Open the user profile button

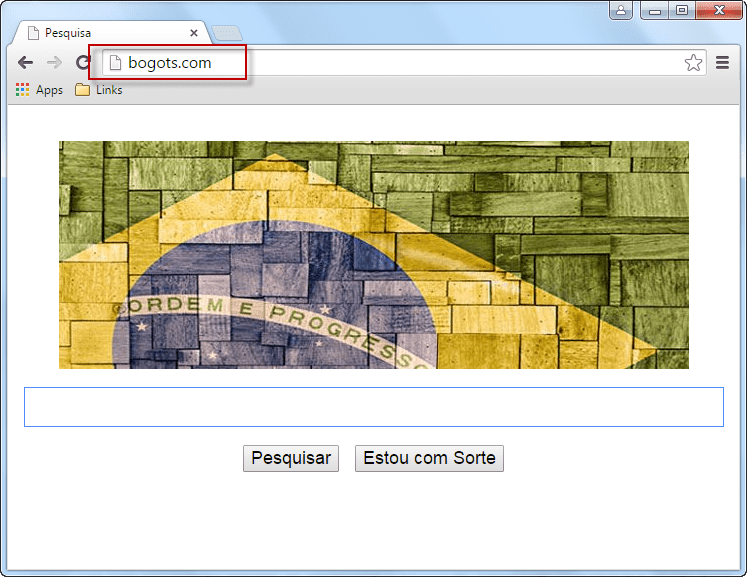tap(621, 10)
